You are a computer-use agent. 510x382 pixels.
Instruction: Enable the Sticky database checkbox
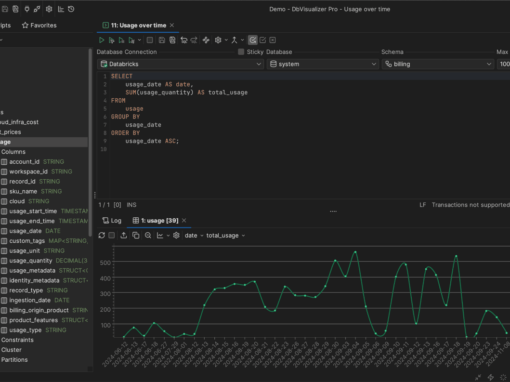coord(241,52)
